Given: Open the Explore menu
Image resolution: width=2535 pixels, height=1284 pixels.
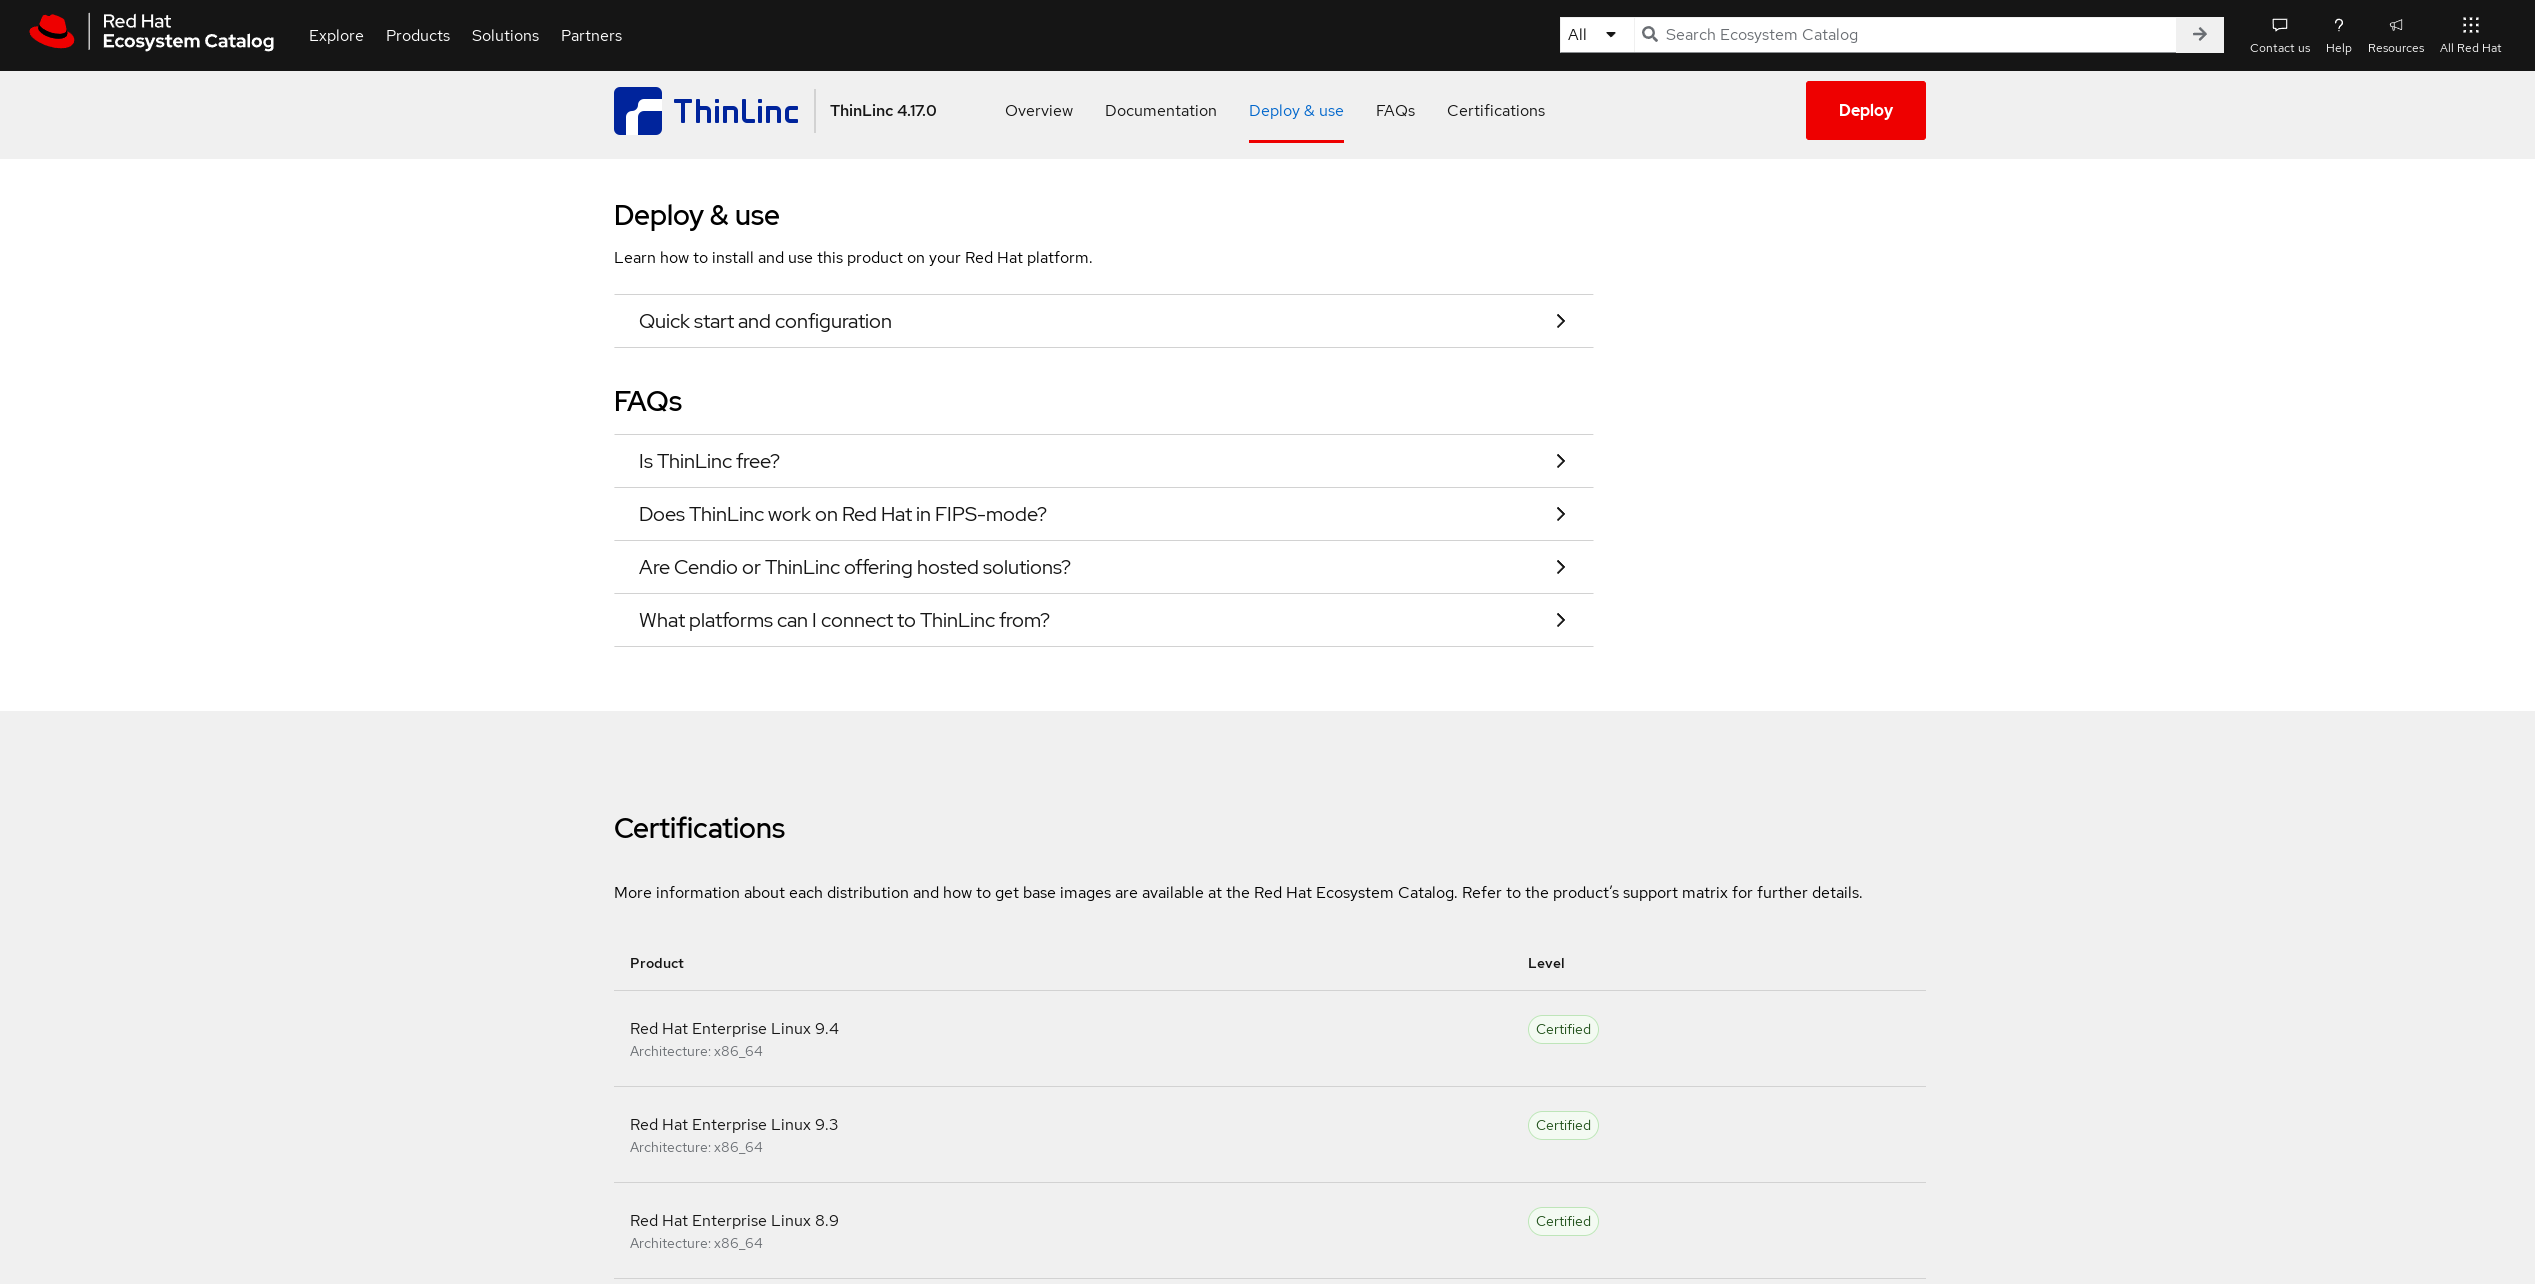Looking at the screenshot, I should [x=336, y=35].
